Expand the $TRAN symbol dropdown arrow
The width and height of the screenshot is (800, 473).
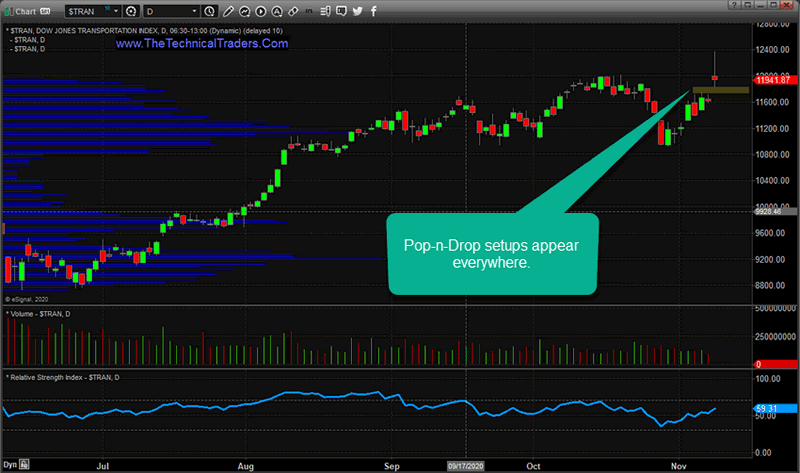coord(116,11)
